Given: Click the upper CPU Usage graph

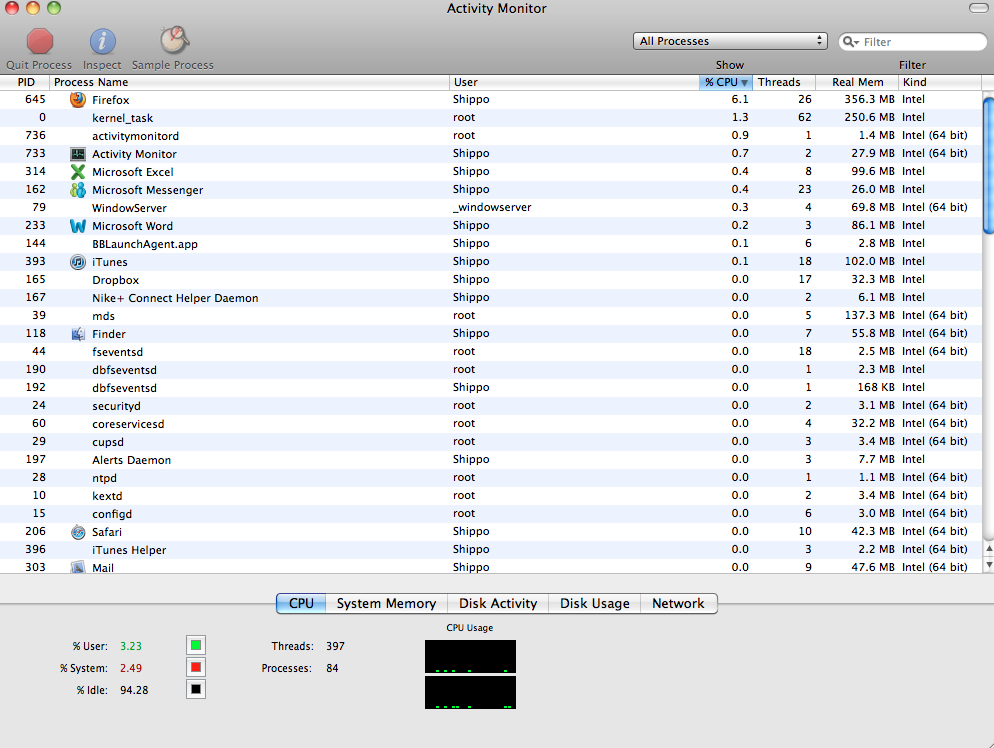Looking at the screenshot, I should (470, 656).
